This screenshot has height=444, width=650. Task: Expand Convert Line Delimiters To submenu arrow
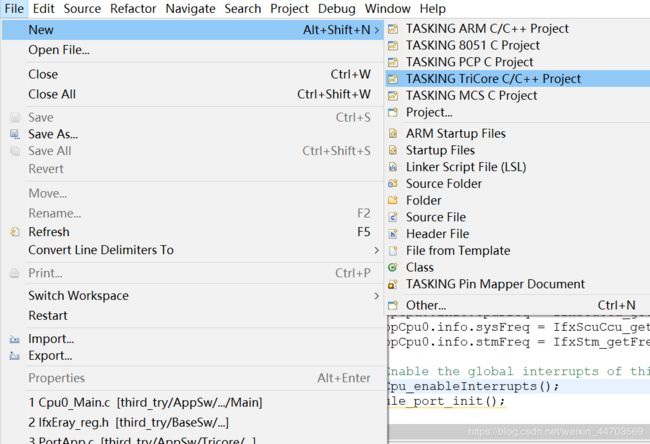(x=376, y=250)
